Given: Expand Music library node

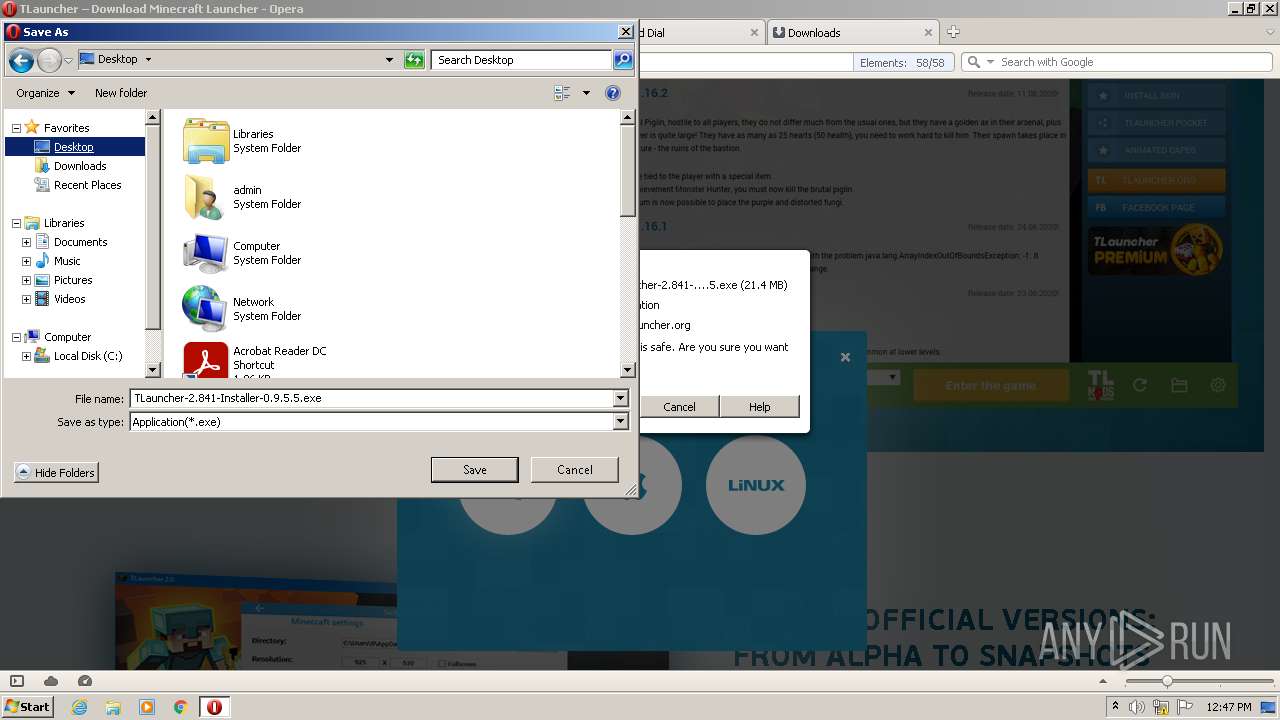Looking at the screenshot, I should click(26, 261).
